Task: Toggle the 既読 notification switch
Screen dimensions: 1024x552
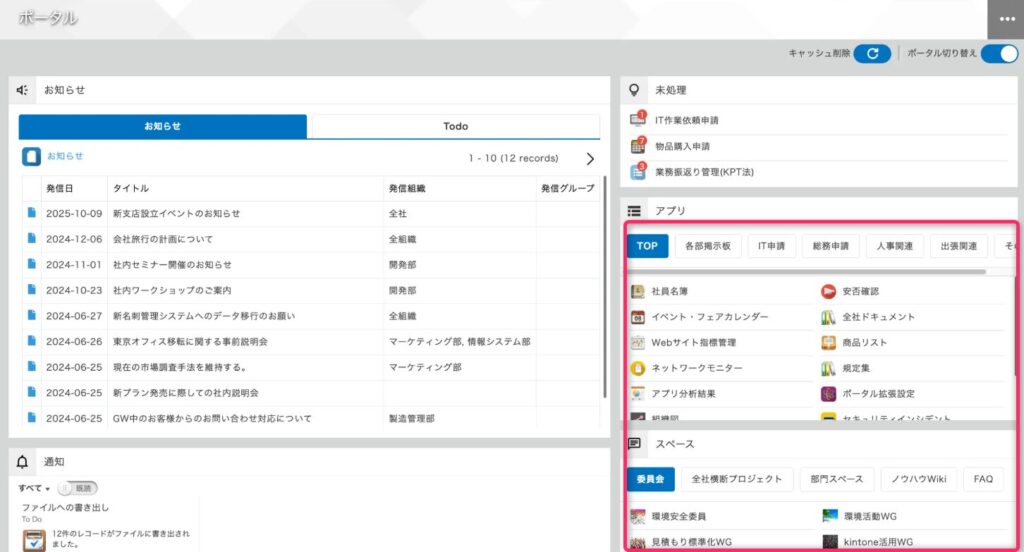Action: (77, 488)
